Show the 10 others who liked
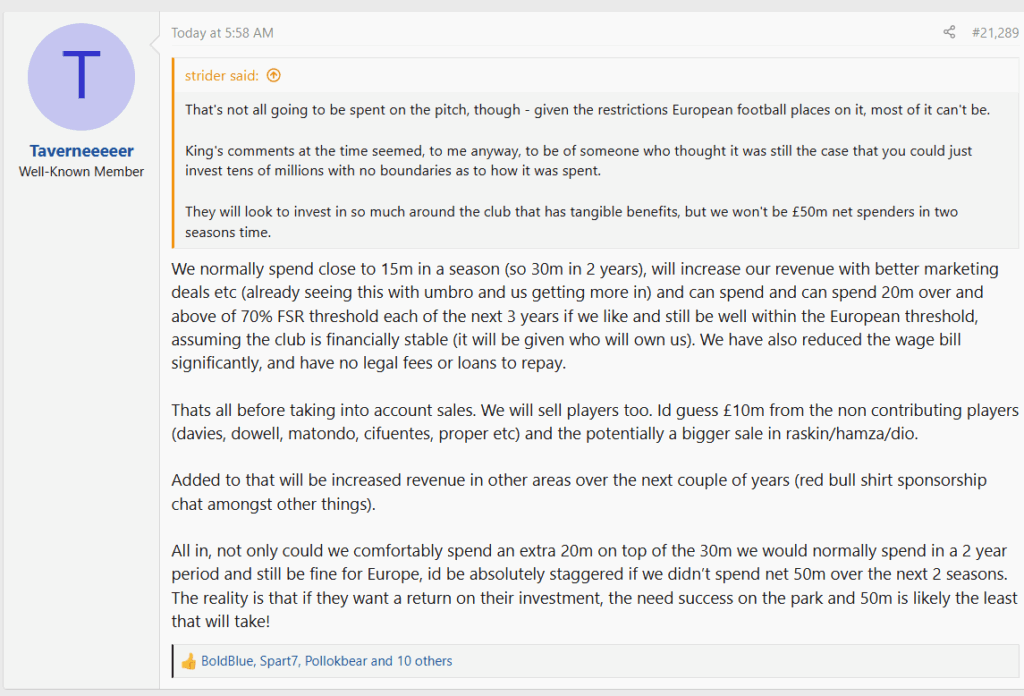Image resolution: width=1024 pixels, height=696 pixels. pyautogui.click(x=424, y=661)
